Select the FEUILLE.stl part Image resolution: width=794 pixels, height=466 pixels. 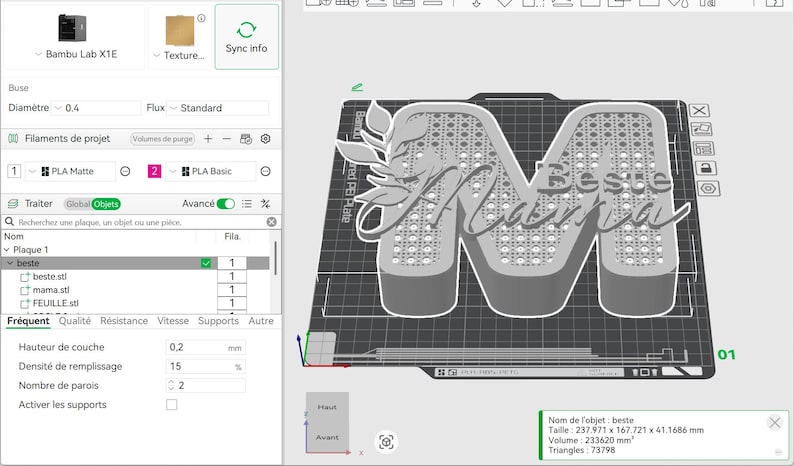pyautogui.click(x=56, y=303)
